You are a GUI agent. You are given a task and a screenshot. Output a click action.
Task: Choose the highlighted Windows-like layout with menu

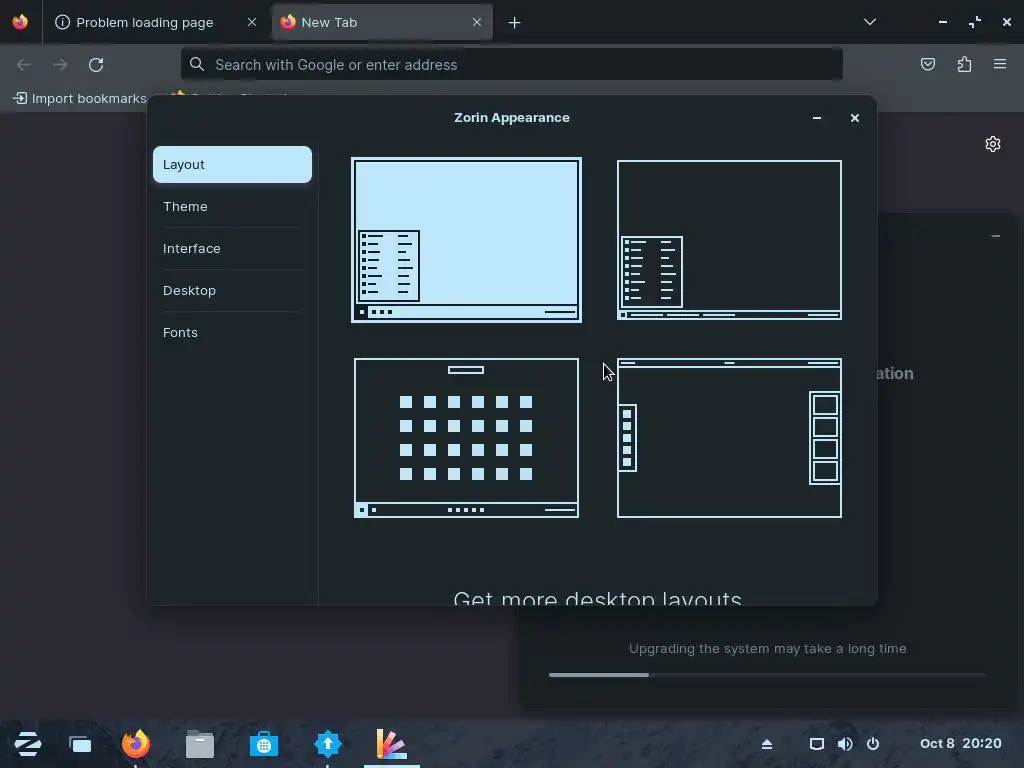pyautogui.click(x=466, y=240)
